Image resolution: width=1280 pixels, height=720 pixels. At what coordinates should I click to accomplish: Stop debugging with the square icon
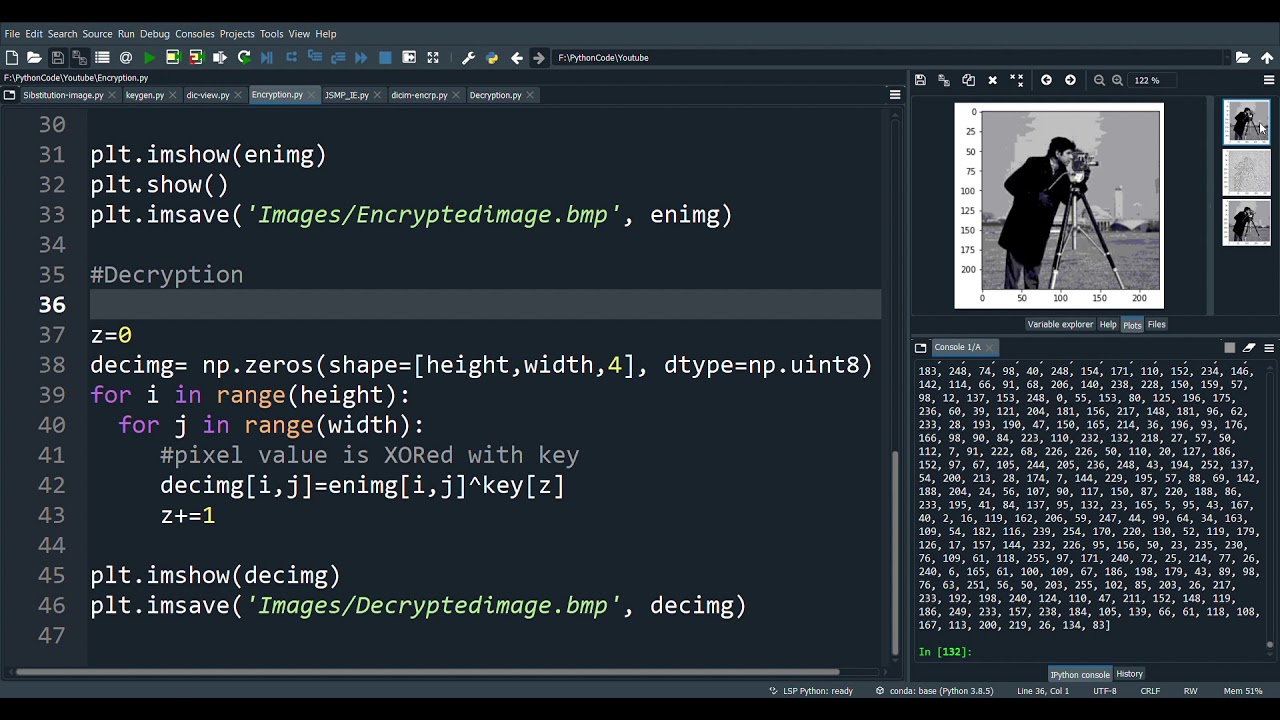click(x=385, y=58)
